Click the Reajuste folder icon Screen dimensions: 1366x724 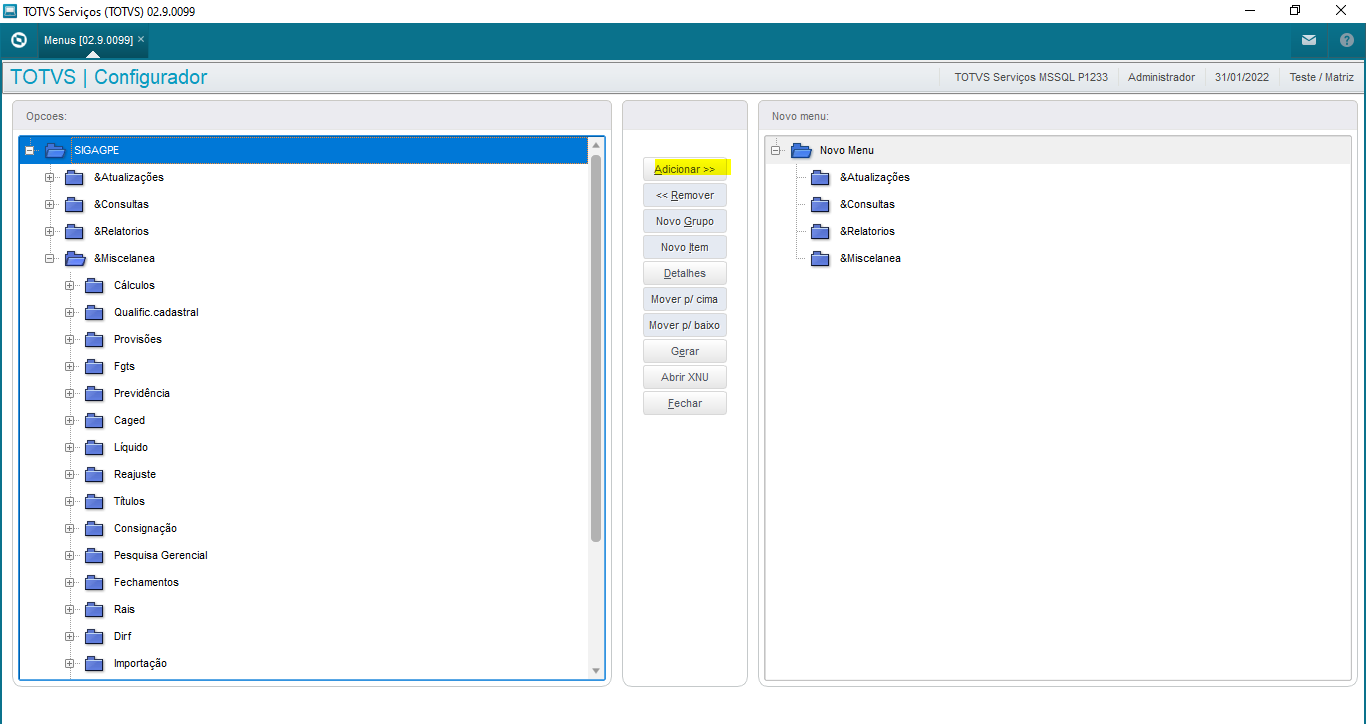pyautogui.click(x=95, y=474)
